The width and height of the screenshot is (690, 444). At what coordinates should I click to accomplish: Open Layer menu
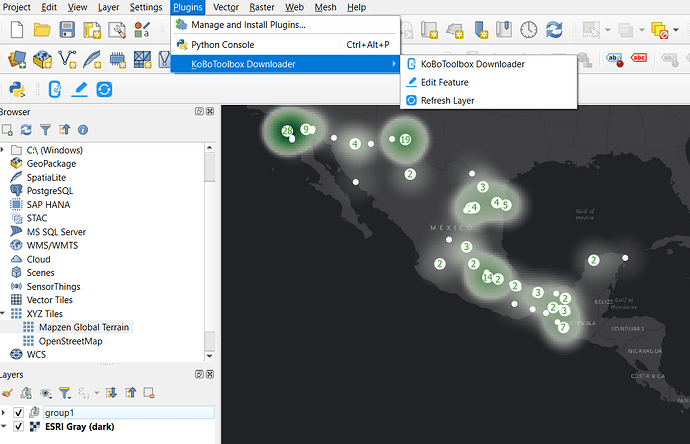pos(108,7)
